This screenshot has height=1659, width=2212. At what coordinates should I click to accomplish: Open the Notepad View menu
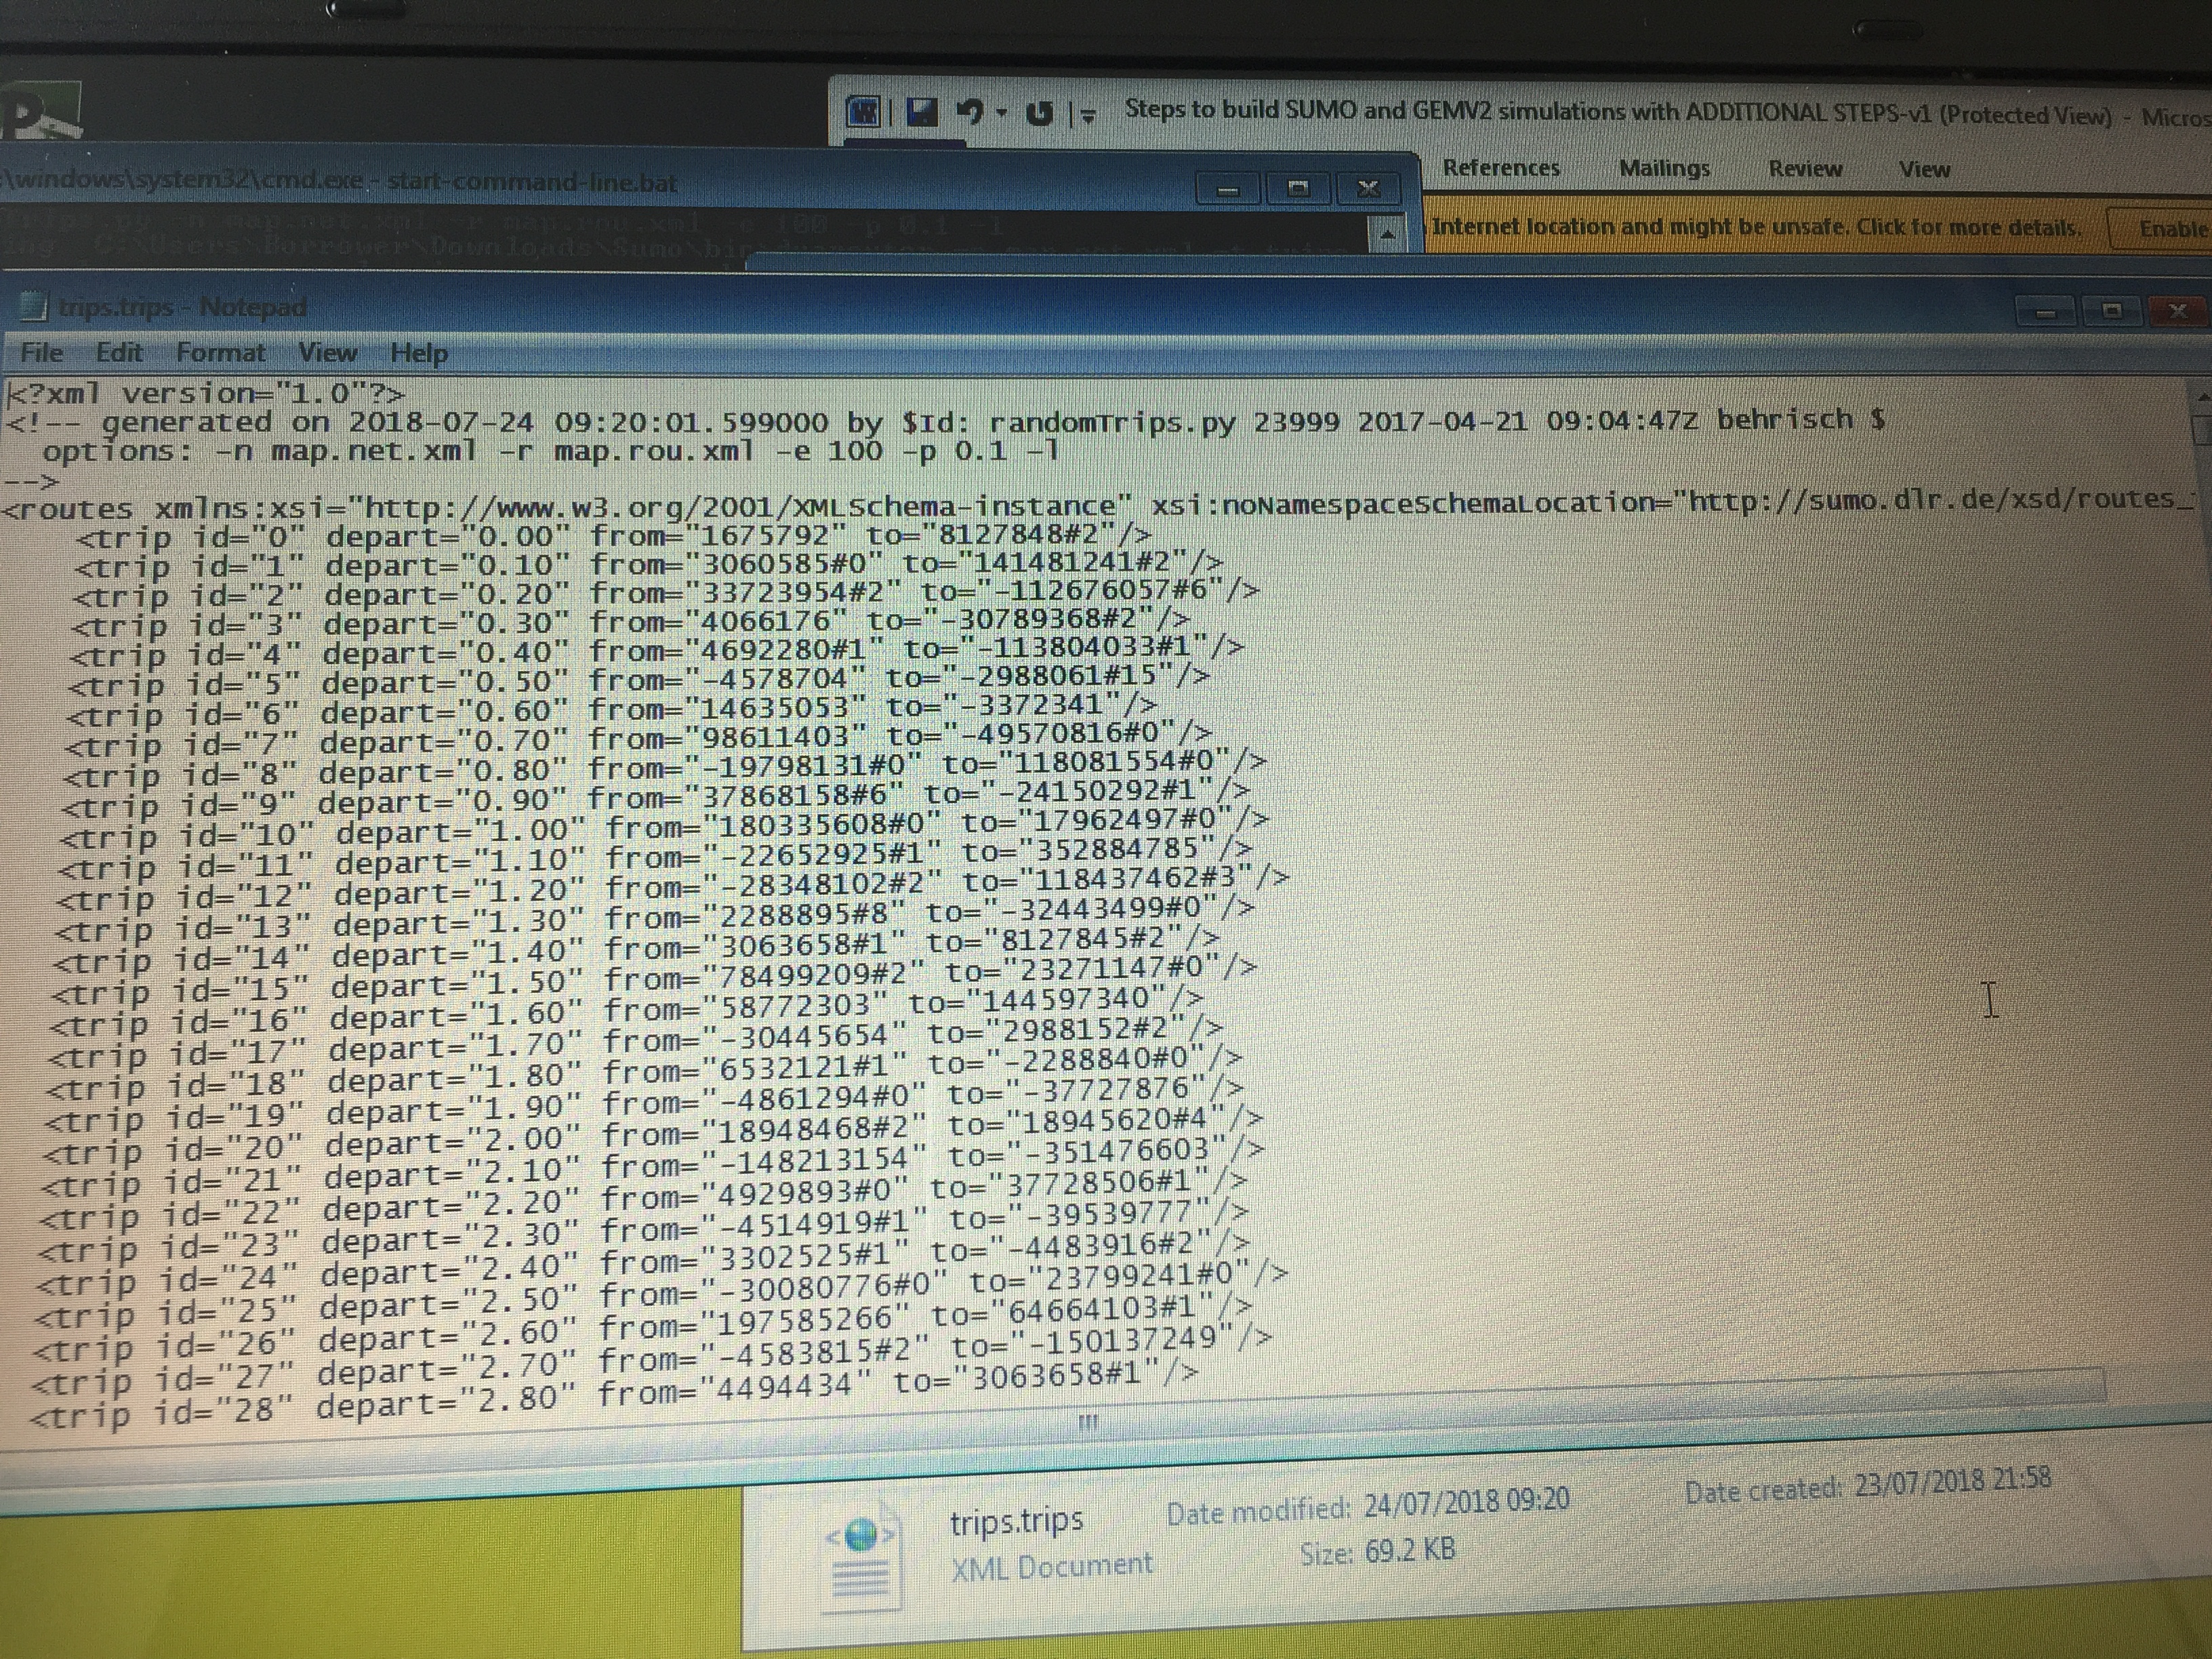(x=327, y=352)
